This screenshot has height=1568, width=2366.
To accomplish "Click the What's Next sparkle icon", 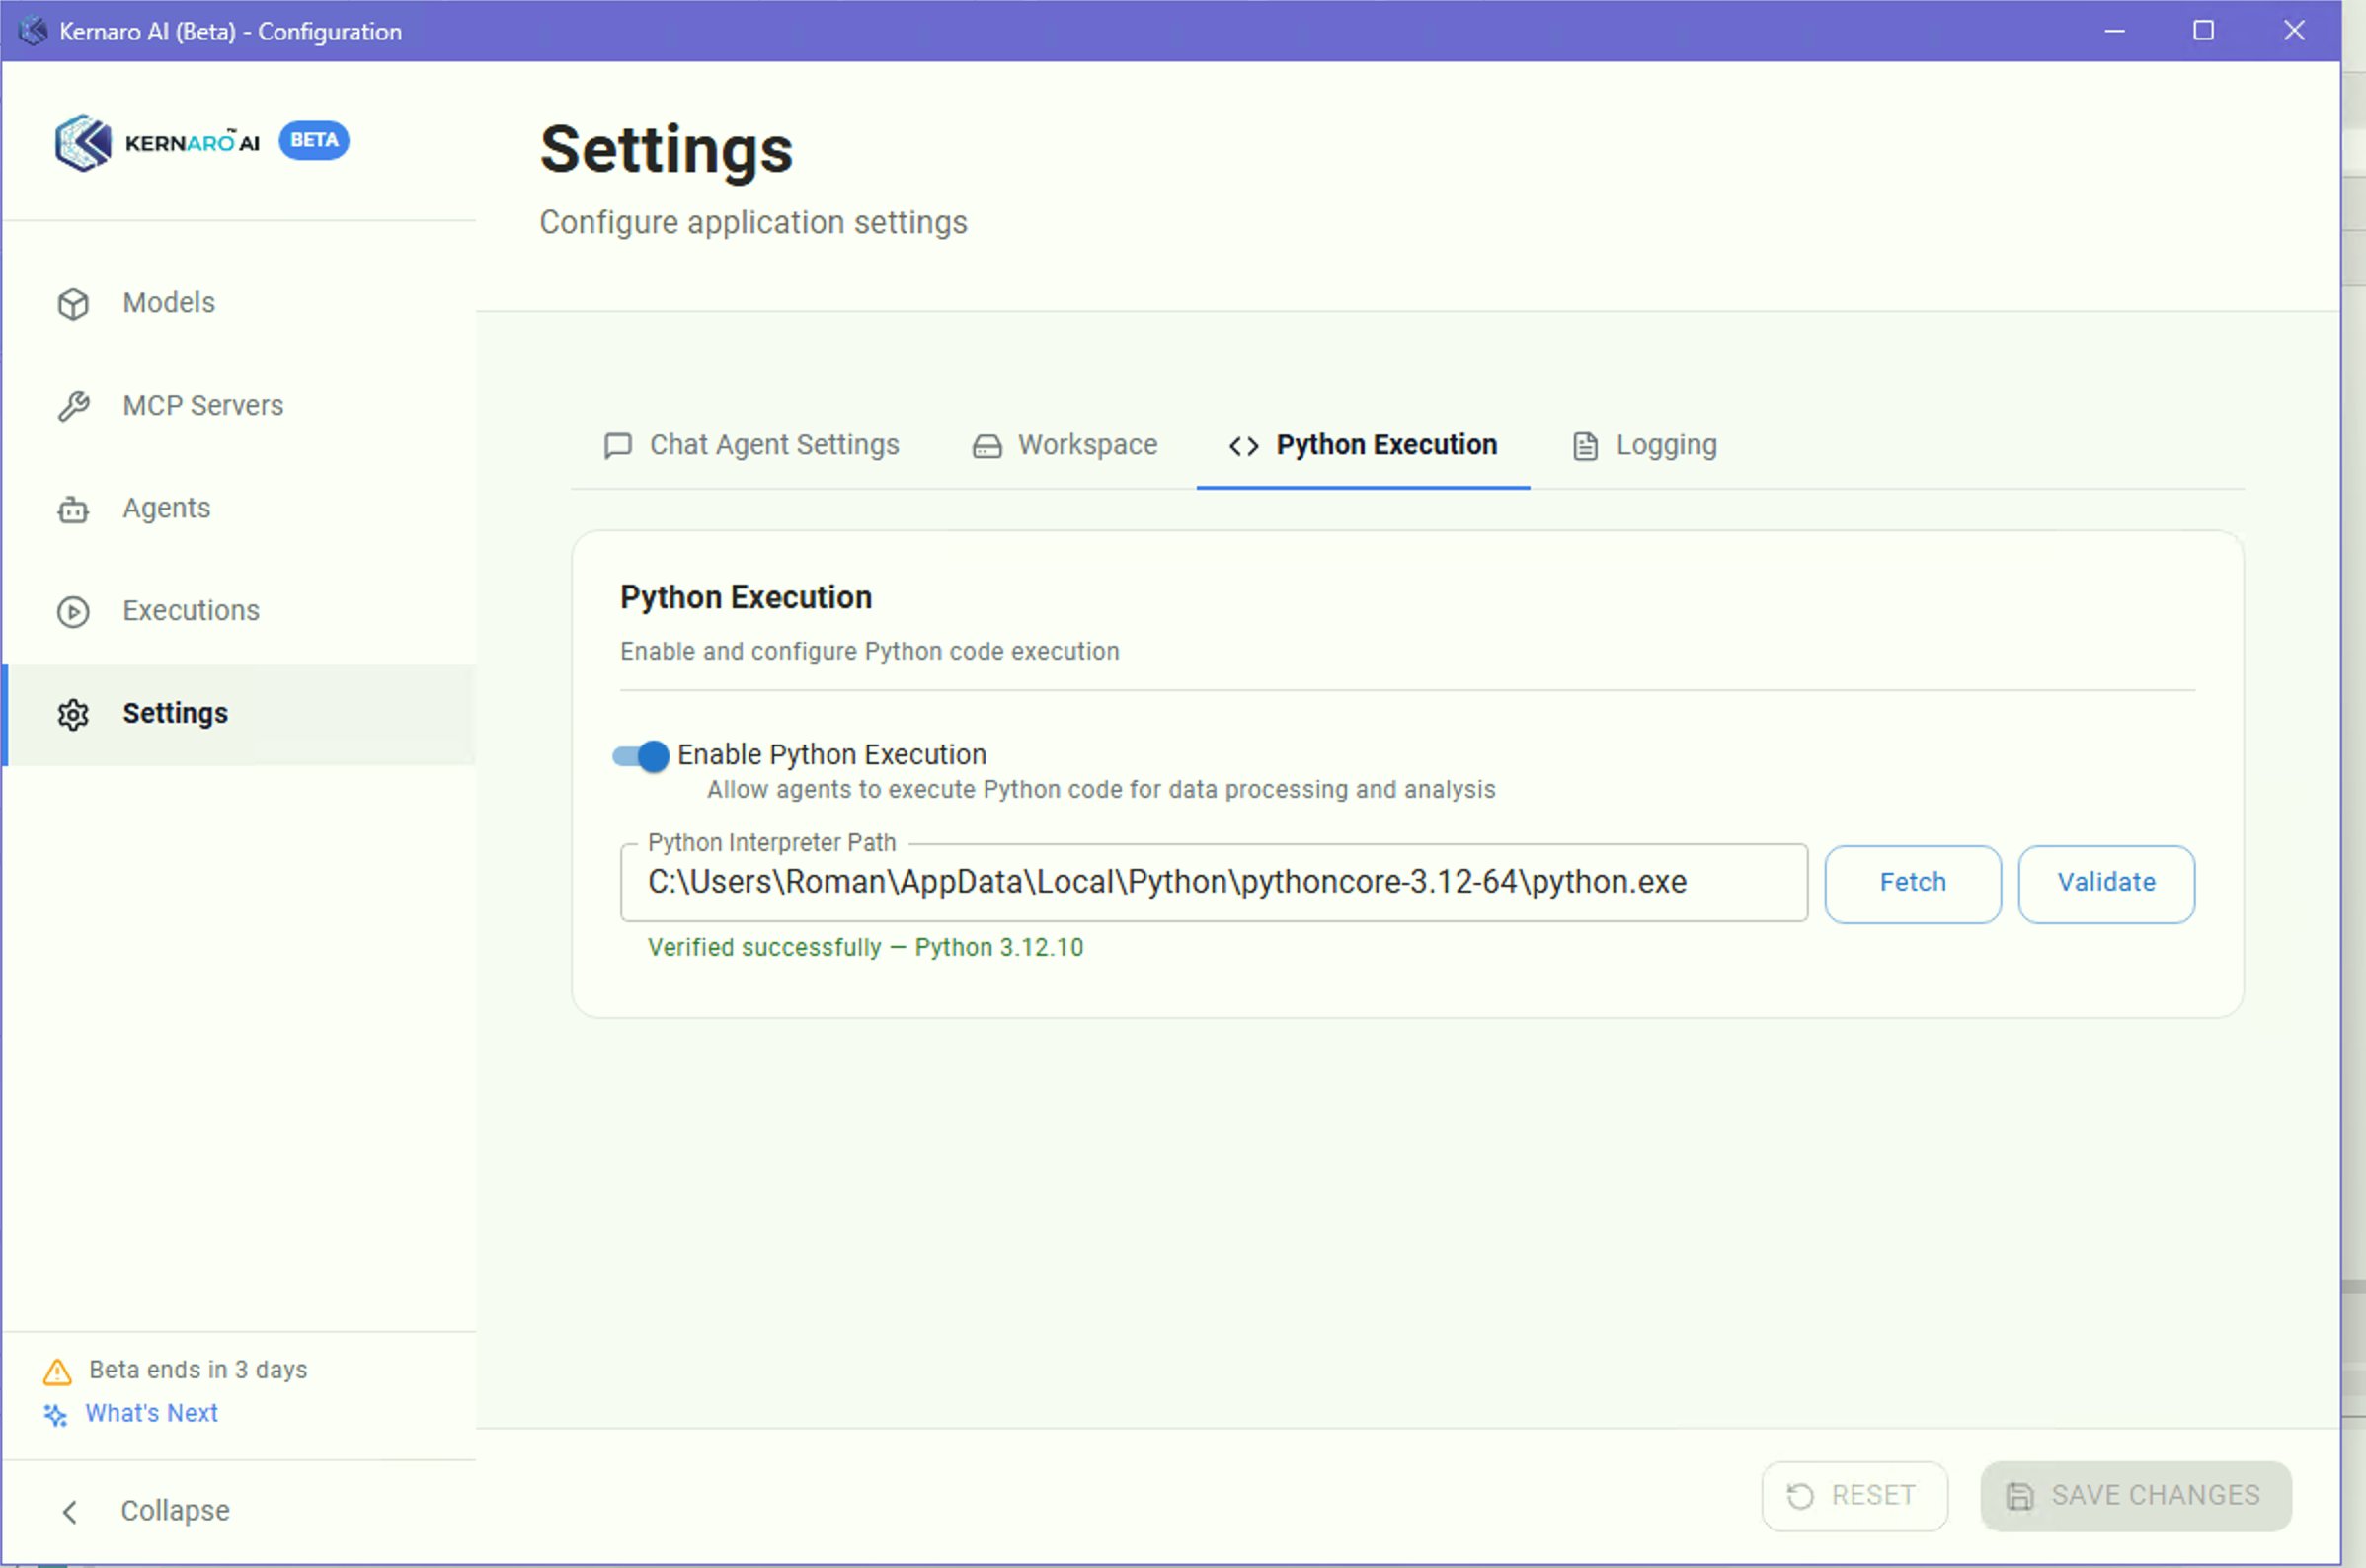I will pyautogui.click(x=56, y=1414).
